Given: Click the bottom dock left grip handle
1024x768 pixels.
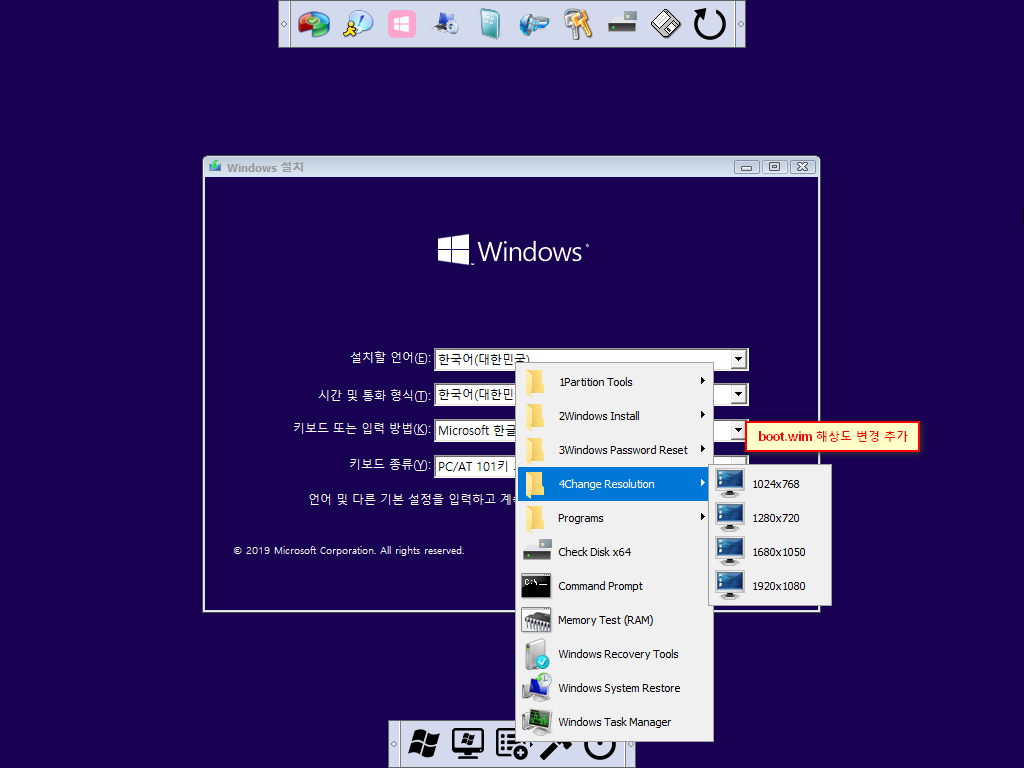Looking at the screenshot, I should [x=394, y=744].
